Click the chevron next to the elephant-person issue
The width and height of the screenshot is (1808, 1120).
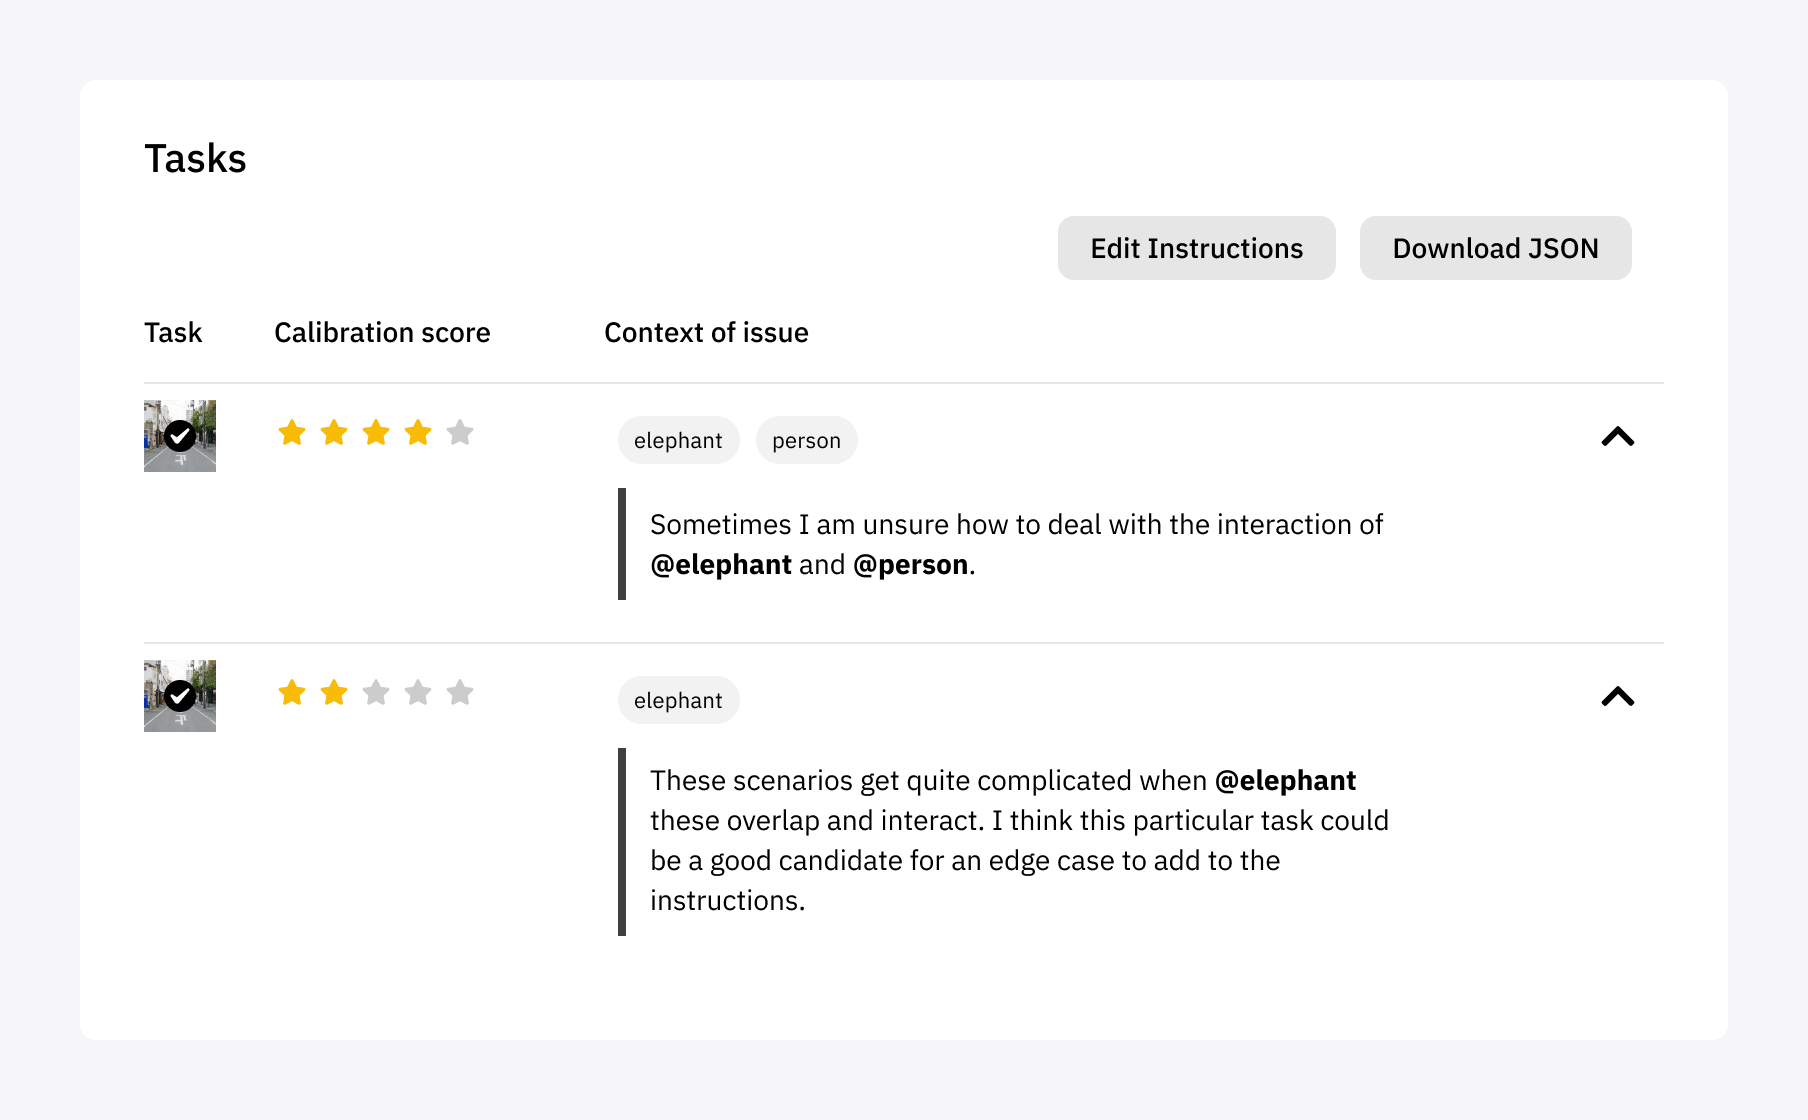point(1619,436)
